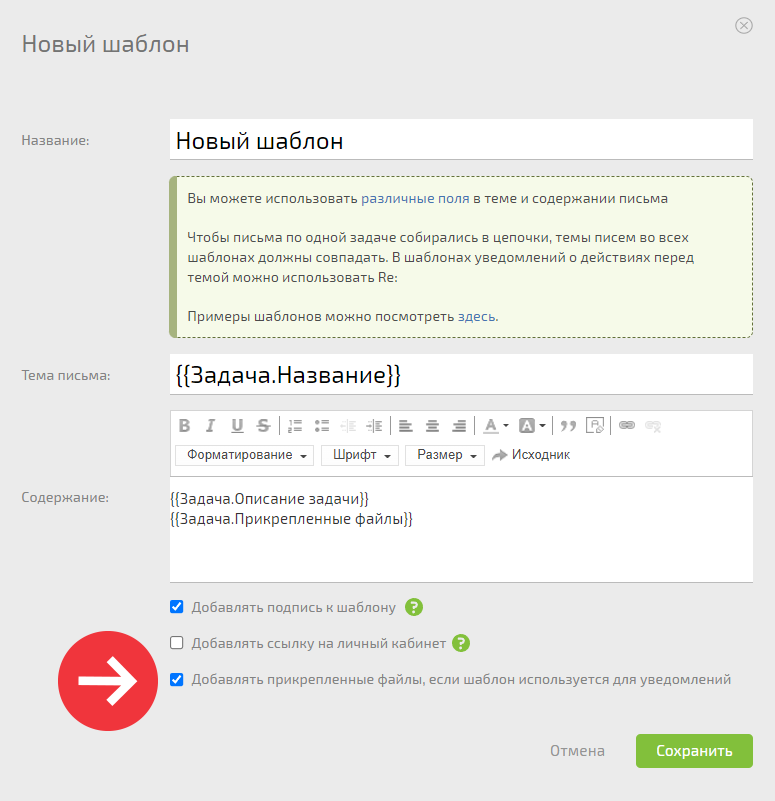Open the Форматирование dropdown
Viewport: 775px width, 801px height.
coord(245,455)
